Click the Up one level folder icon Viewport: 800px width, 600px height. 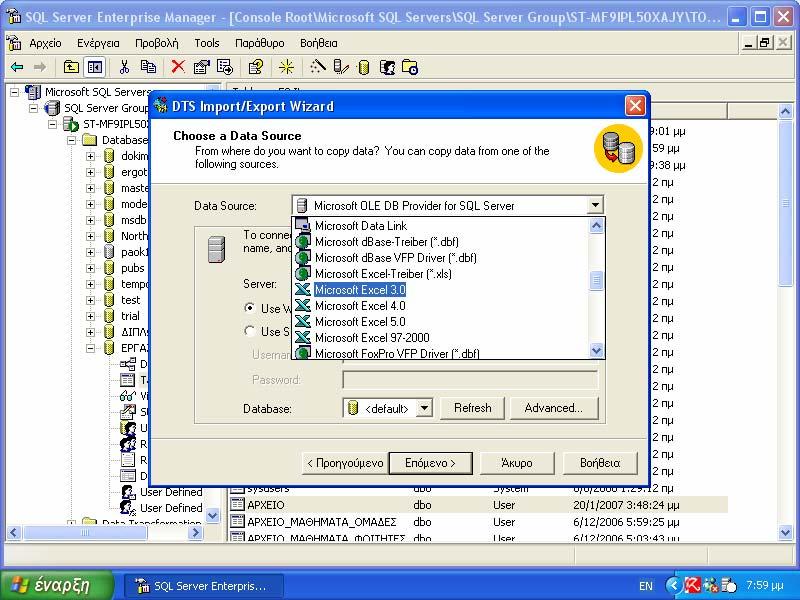[x=71, y=67]
